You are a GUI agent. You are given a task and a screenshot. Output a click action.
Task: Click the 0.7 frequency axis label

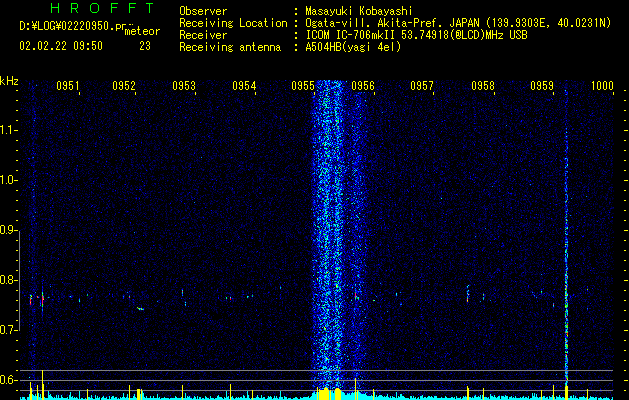coord(8,330)
